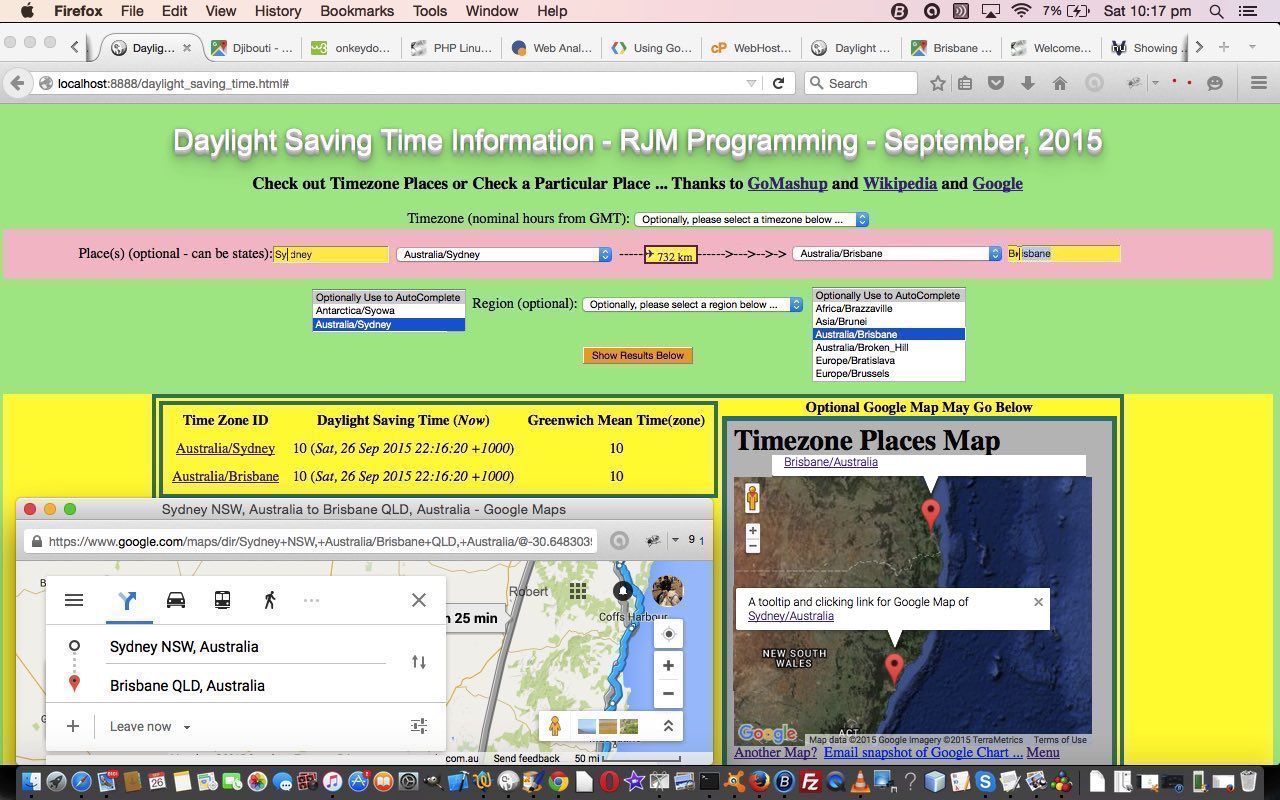Click the red marker near Sydney
The height and width of the screenshot is (800, 1280).
click(895, 668)
